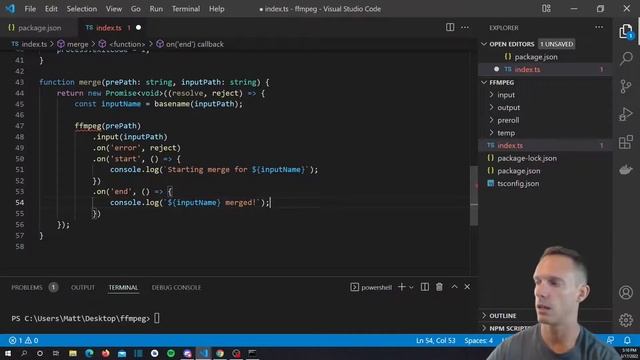Open the Help menu
This screenshot has height=360, width=640.
(x=216, y=9)
